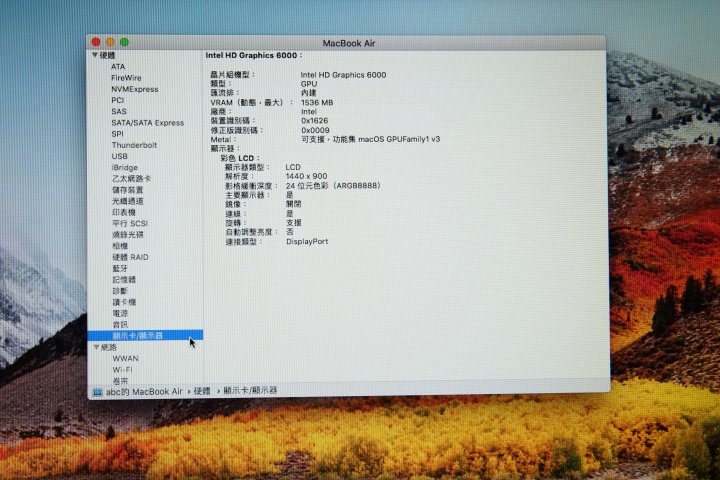Select 電源 power entry
The image size is (720, 480).
(120, 313)
